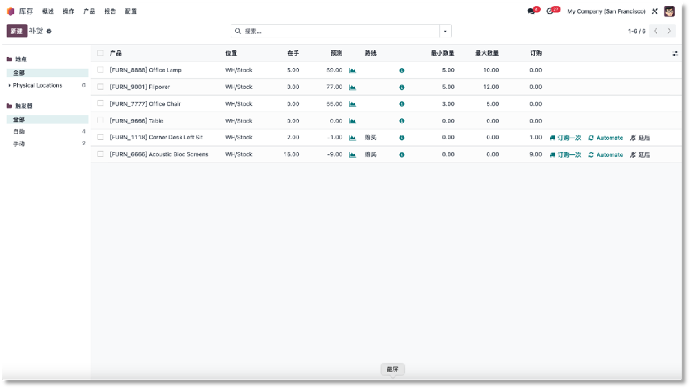Click 订购一次 for Corner Desk Left Sit
The width and height of the screenshot is (690, 389).
pyautogui.click(x=565, y=138)
